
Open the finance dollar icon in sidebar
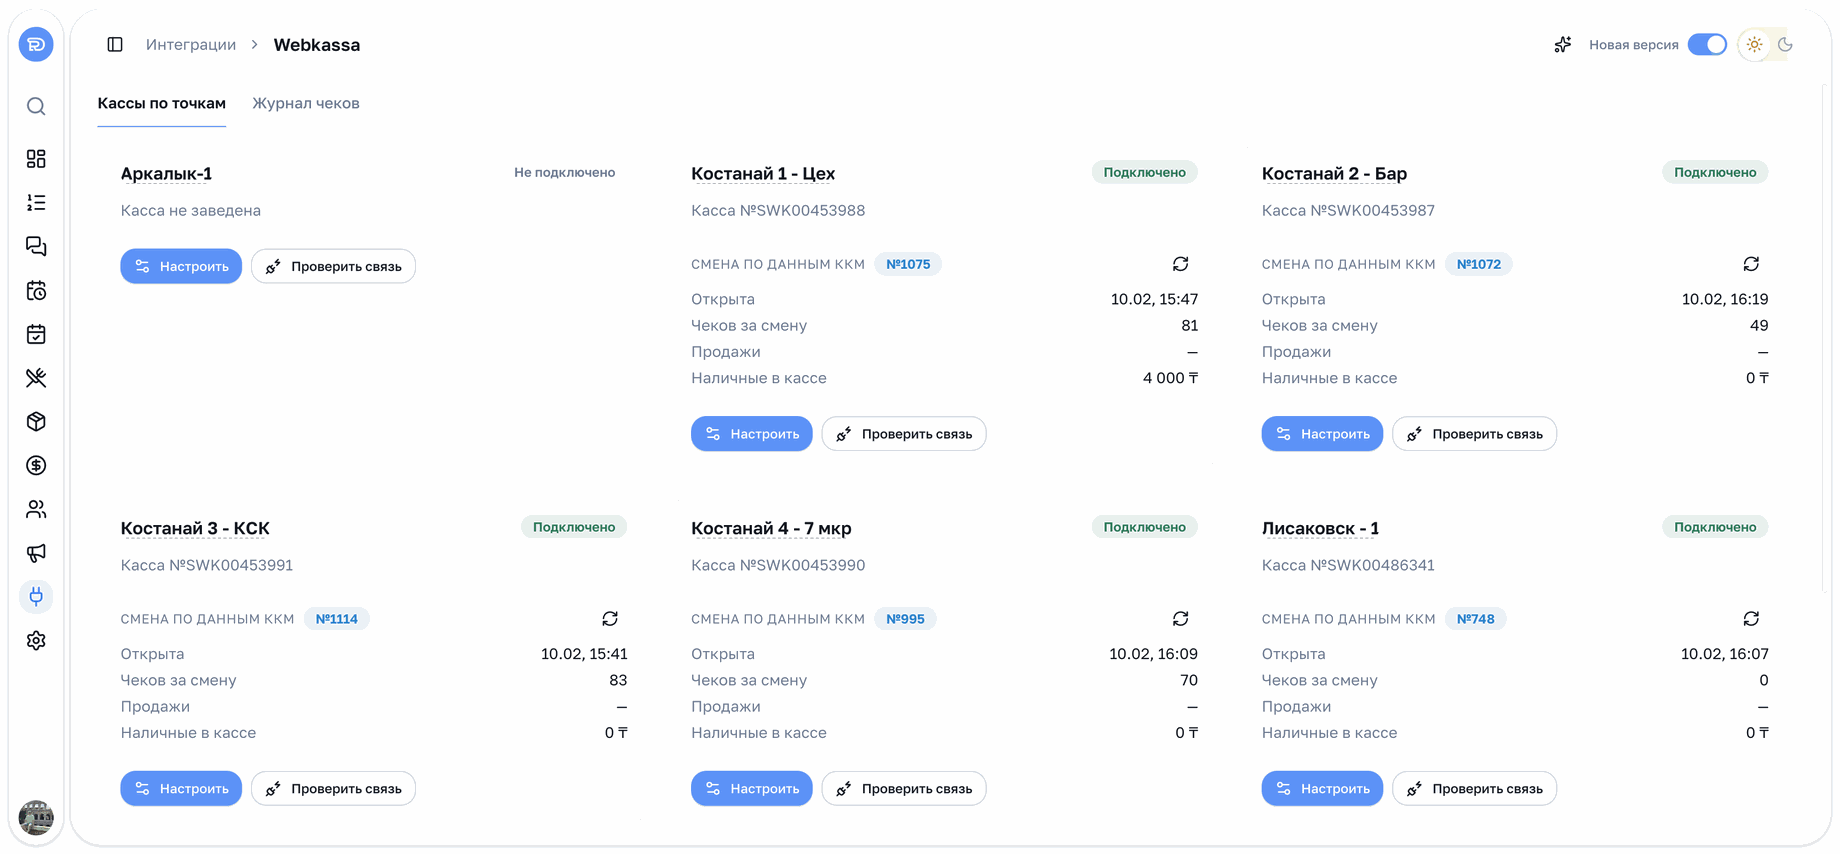[x=36, y=465]
